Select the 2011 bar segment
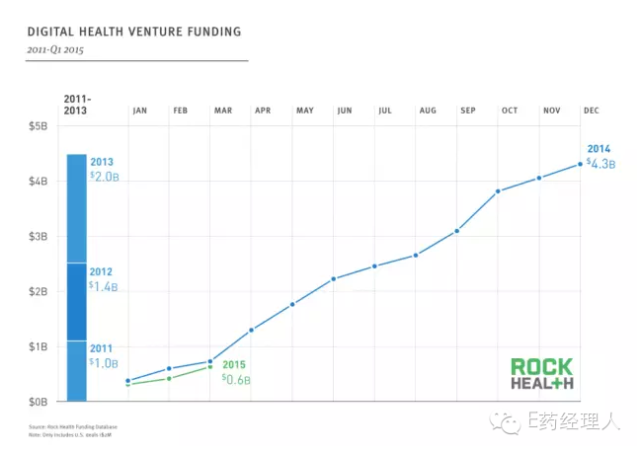 (76, 370)
